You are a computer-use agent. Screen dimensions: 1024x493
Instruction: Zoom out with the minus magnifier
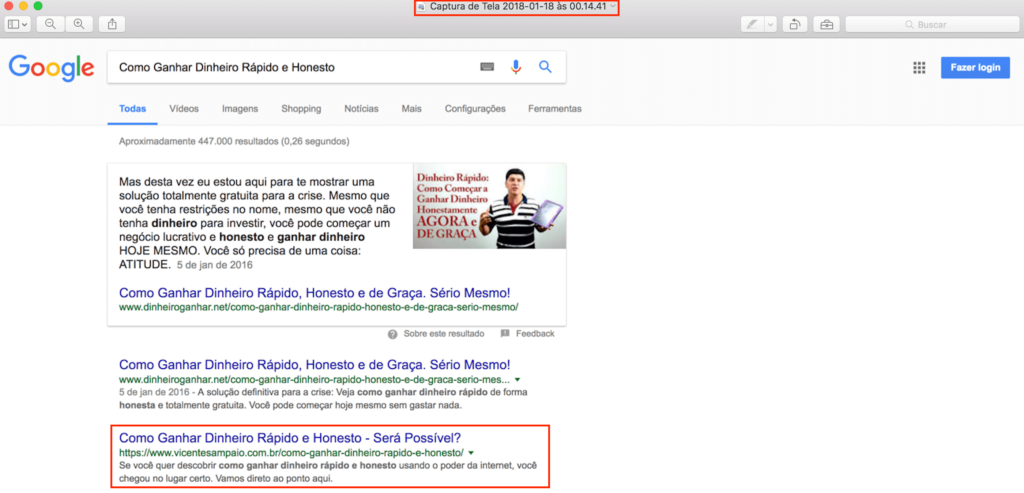click(x=50, y=24)
